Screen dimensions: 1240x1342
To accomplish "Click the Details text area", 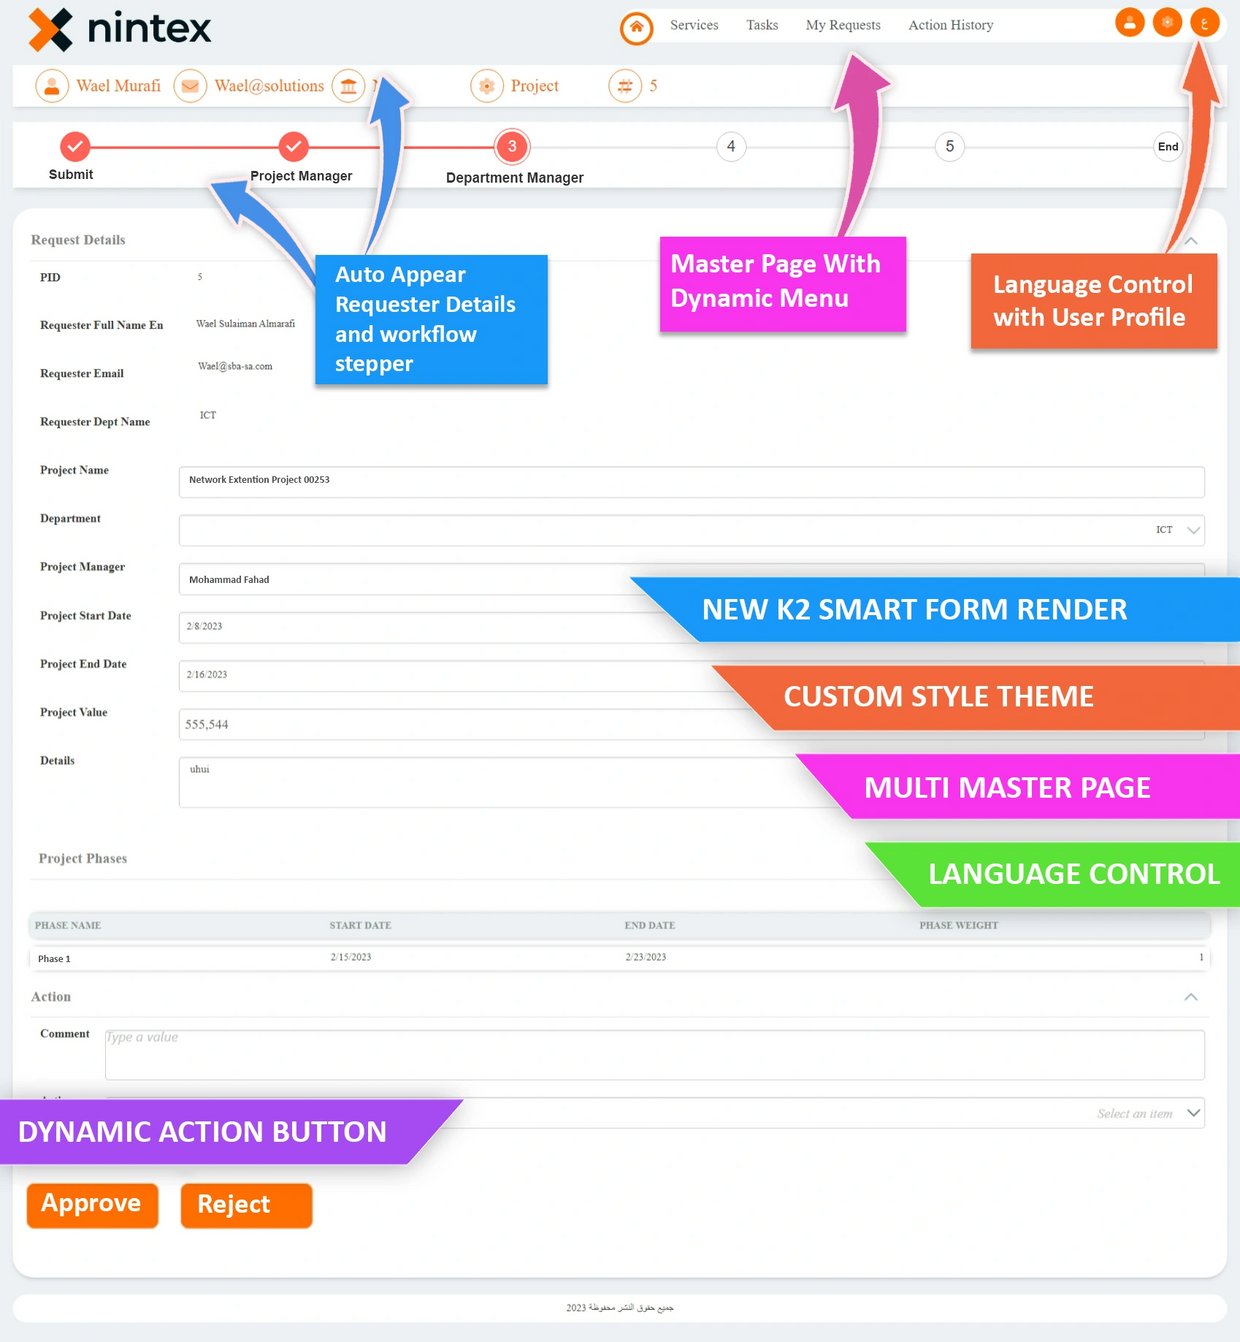I will click(x=692, y=782).
